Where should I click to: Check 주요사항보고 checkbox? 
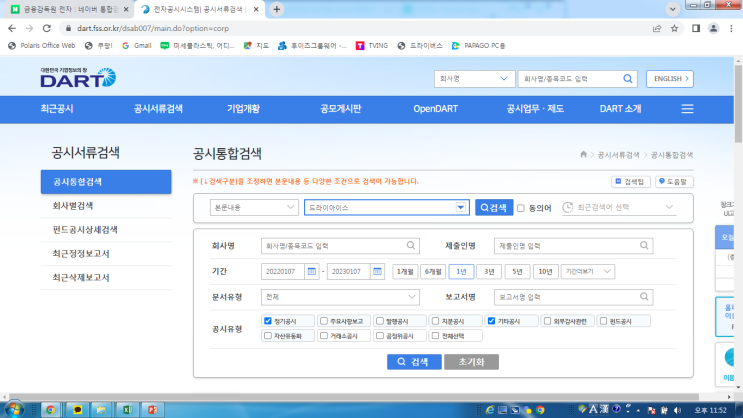pos(324,321)
